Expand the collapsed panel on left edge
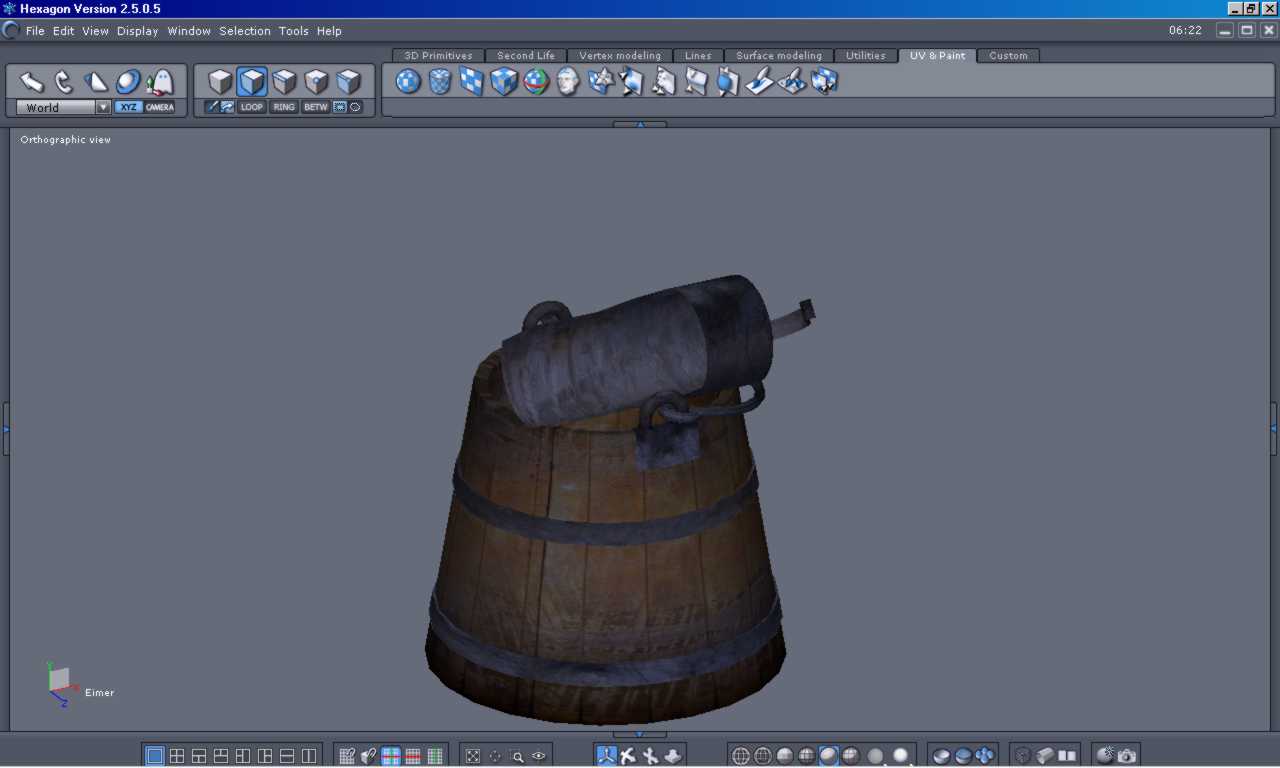The height and width of the screenshot is (768, 1280). 5,429
